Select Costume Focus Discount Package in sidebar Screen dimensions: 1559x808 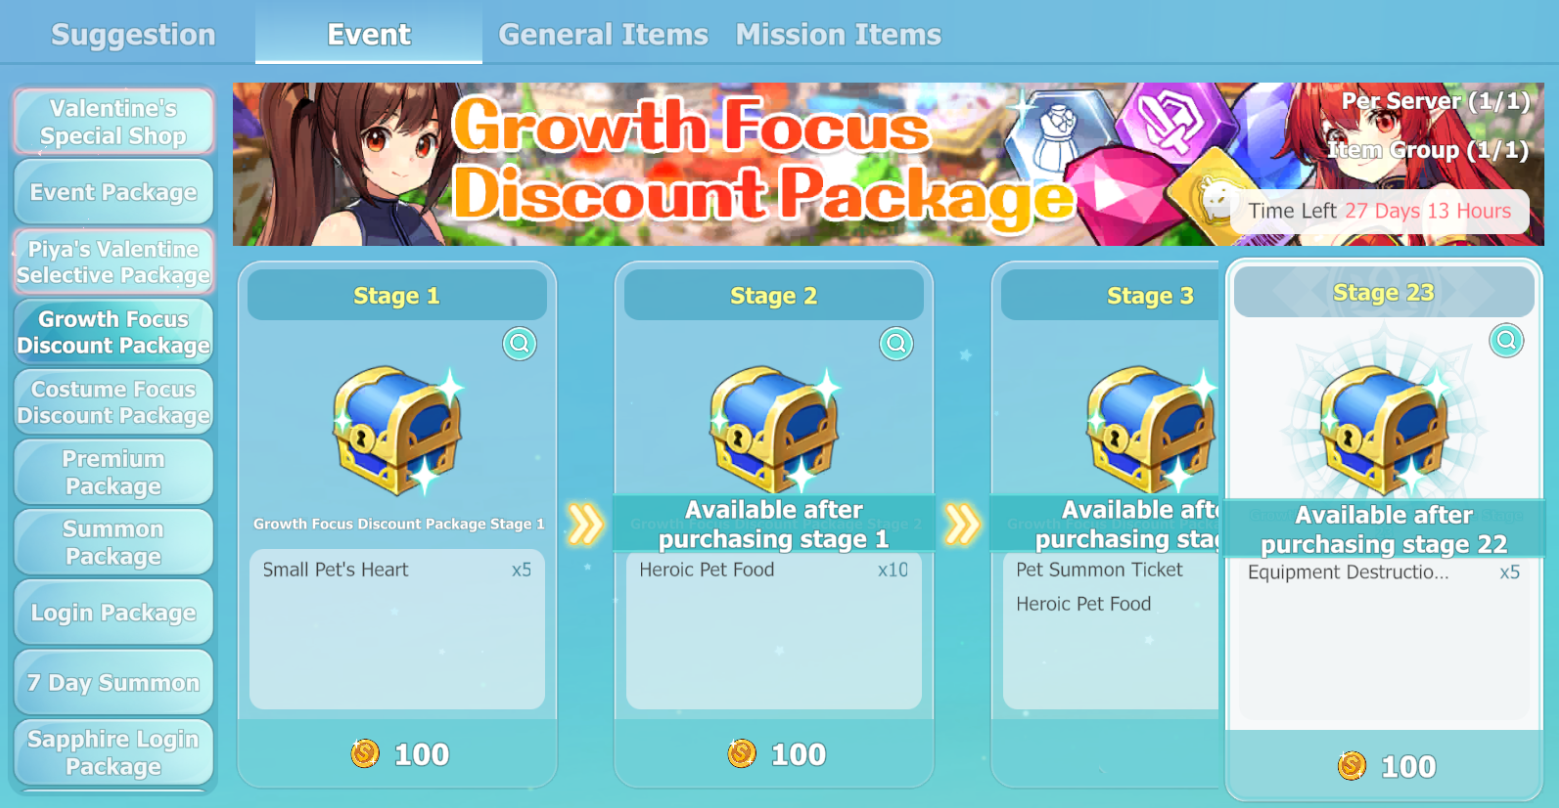[113, 402]
